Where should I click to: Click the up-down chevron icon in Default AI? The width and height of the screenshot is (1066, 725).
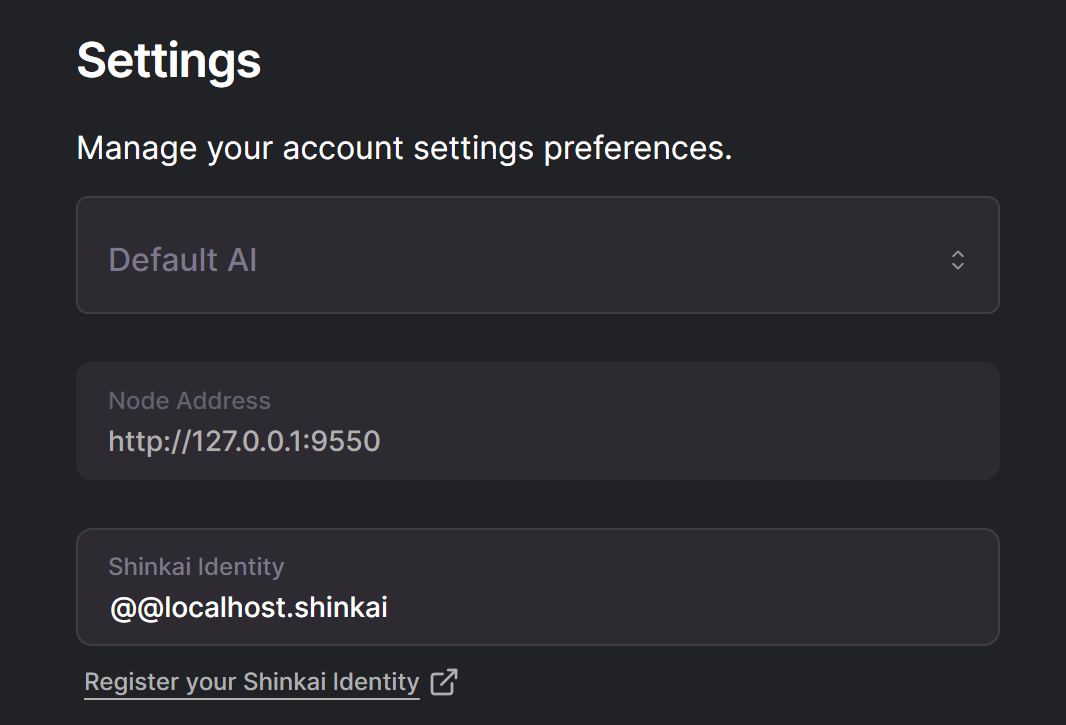point(958,260)
